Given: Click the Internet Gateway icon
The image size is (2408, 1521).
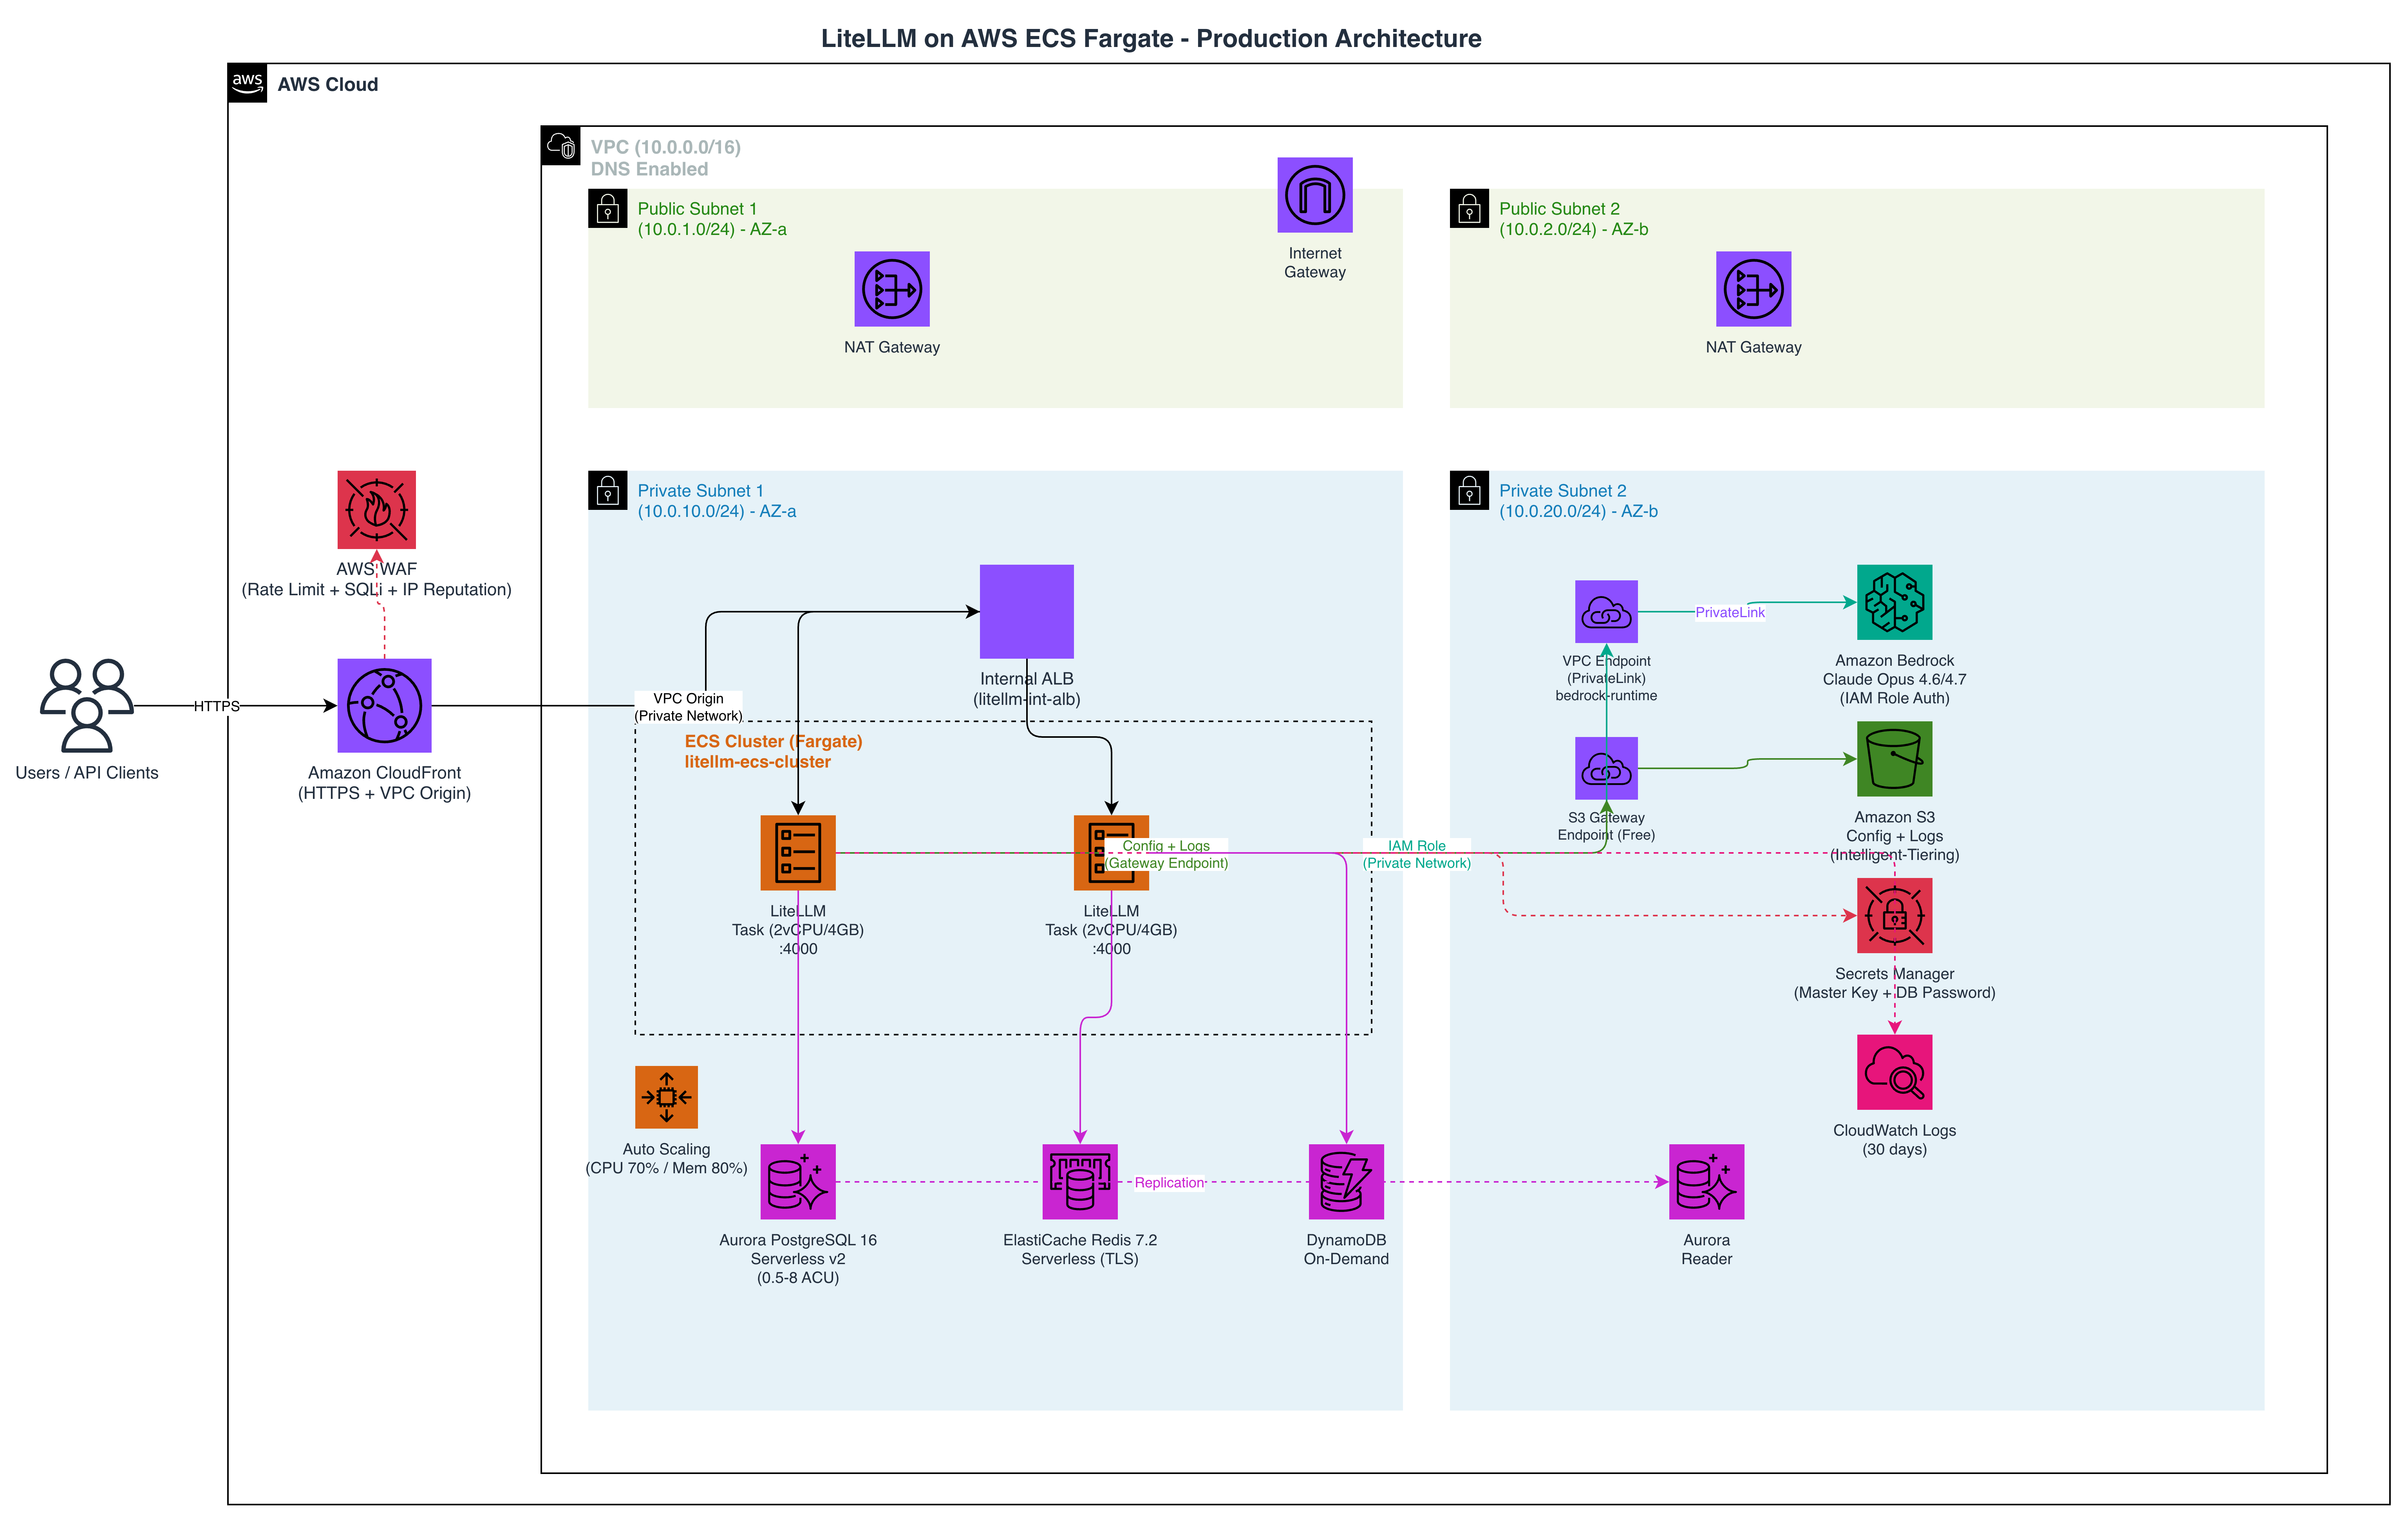Looking at the screenshot, I should click(1314, 195).
